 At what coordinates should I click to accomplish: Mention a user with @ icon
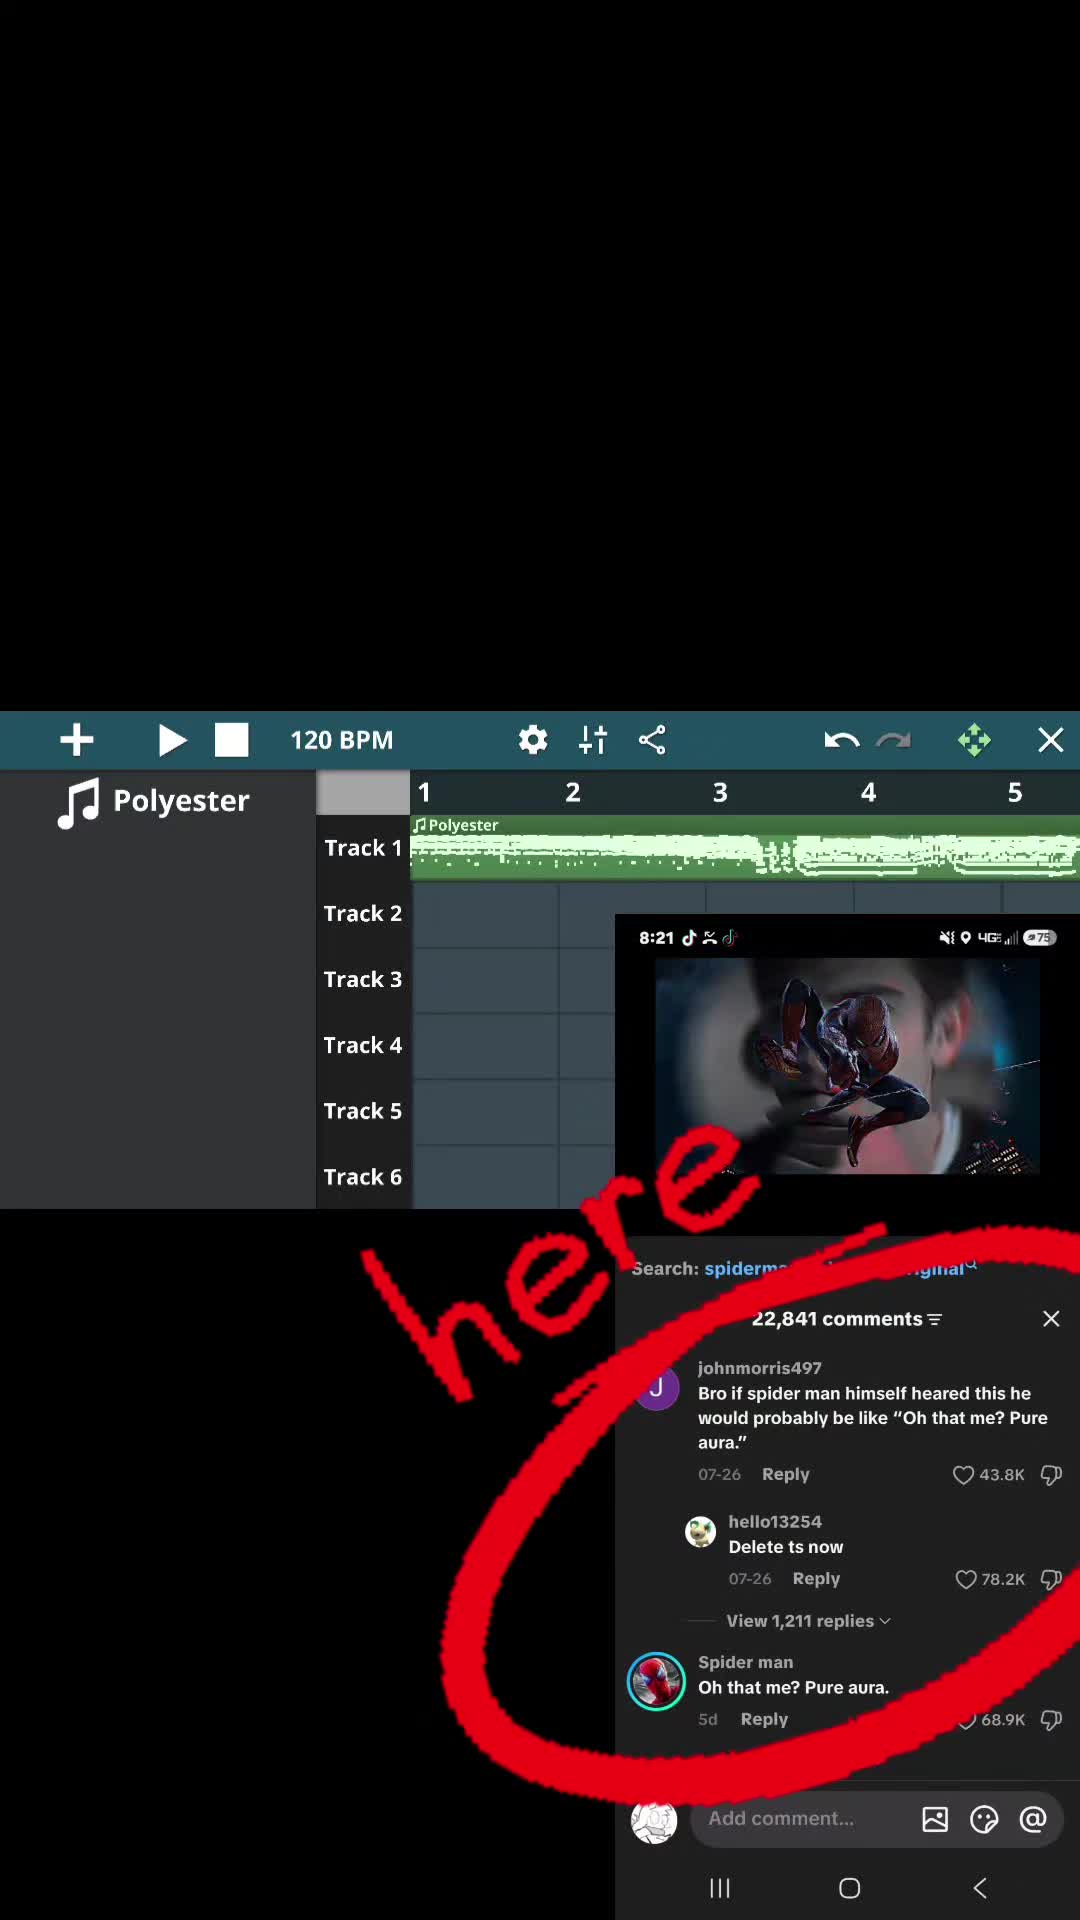(1033, 1819)
